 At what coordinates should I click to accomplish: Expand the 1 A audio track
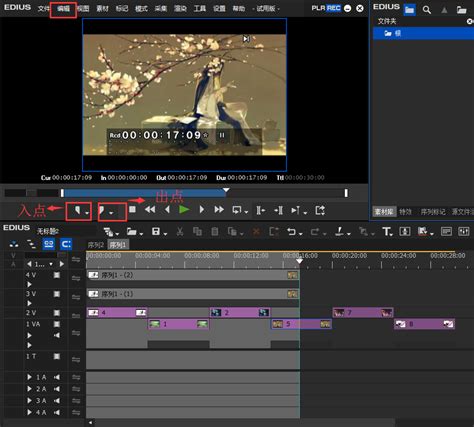[29, 377]
